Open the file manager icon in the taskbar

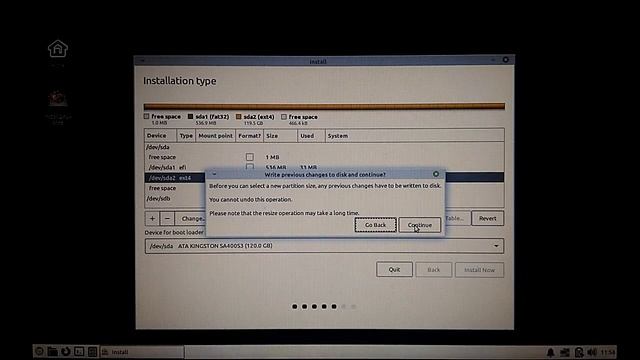pyautogui.click(x=52, y=351)
